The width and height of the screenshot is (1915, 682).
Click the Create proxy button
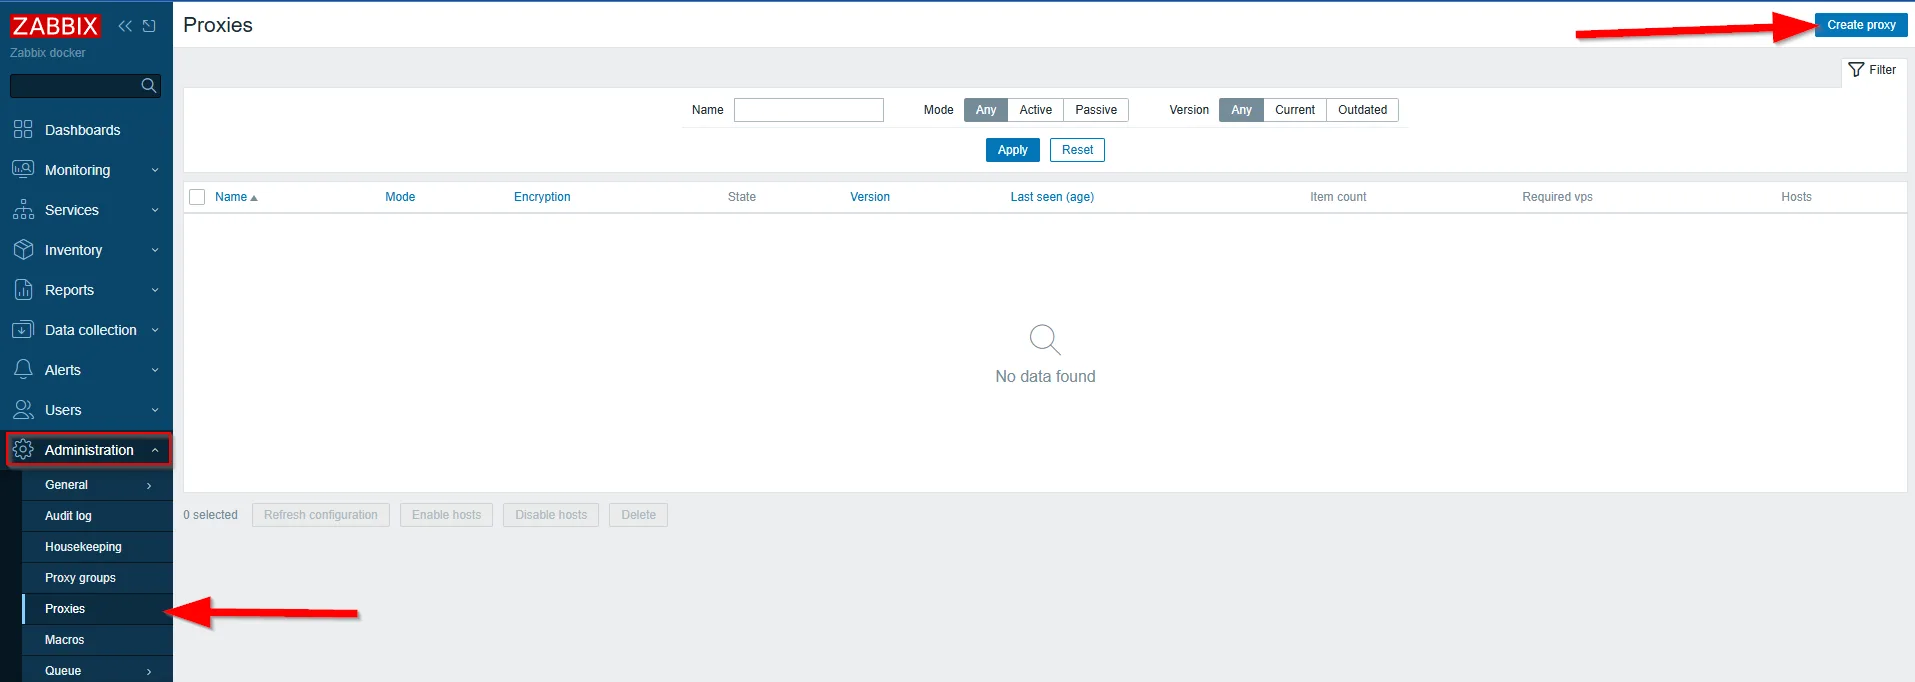point(1861,25)
